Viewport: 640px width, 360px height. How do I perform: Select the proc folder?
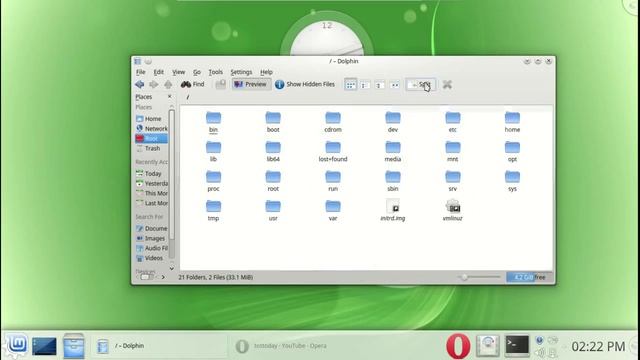coord(213,181)
